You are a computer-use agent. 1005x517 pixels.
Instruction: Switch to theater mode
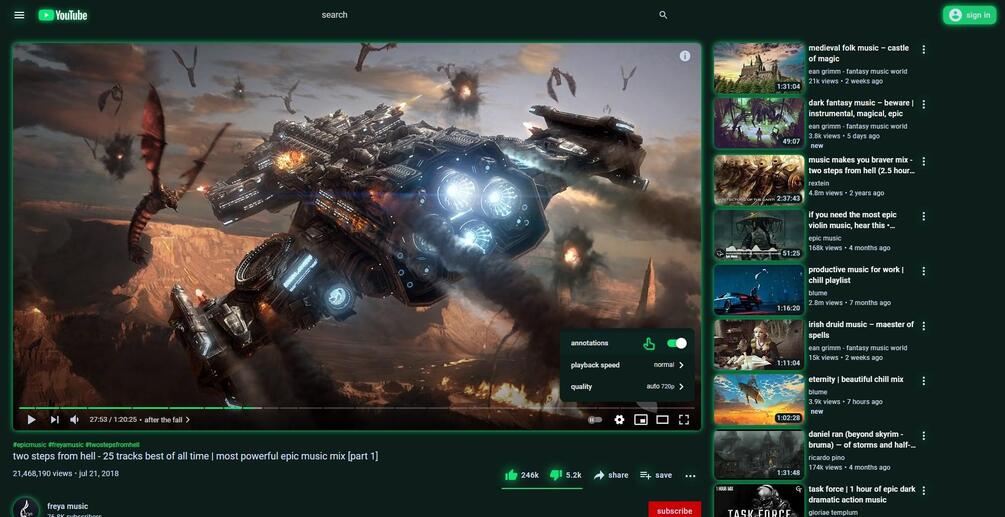[662, 420]
